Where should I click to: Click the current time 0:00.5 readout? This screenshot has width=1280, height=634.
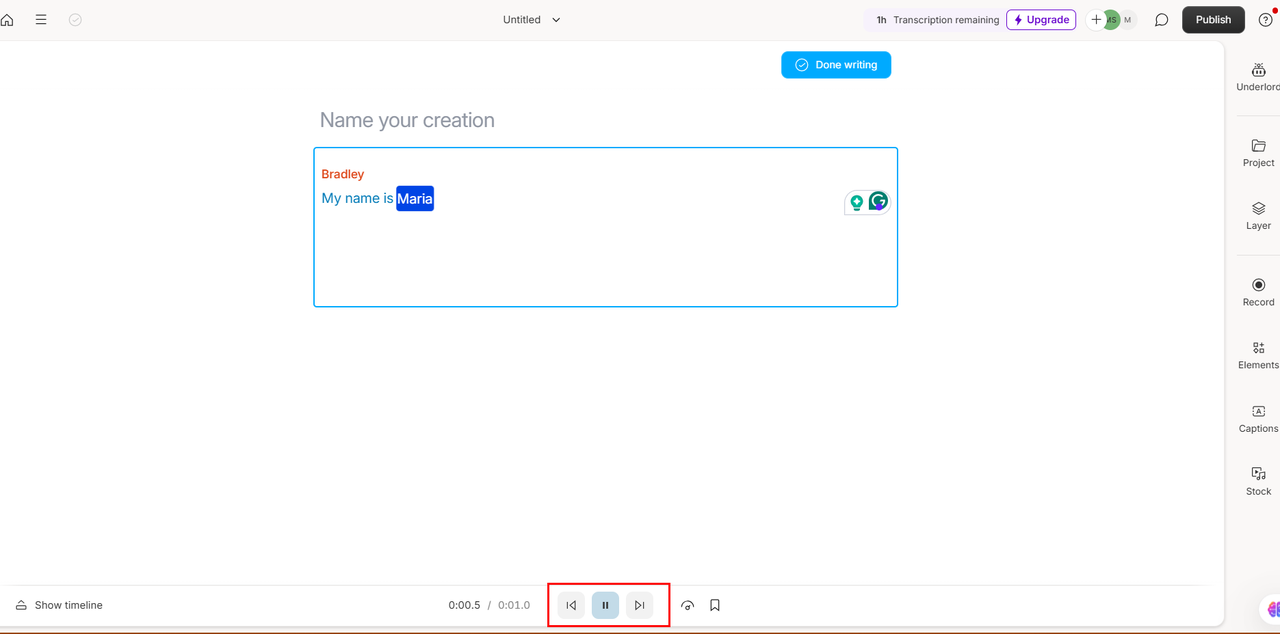pyautogui.click(x=464, y=605)
